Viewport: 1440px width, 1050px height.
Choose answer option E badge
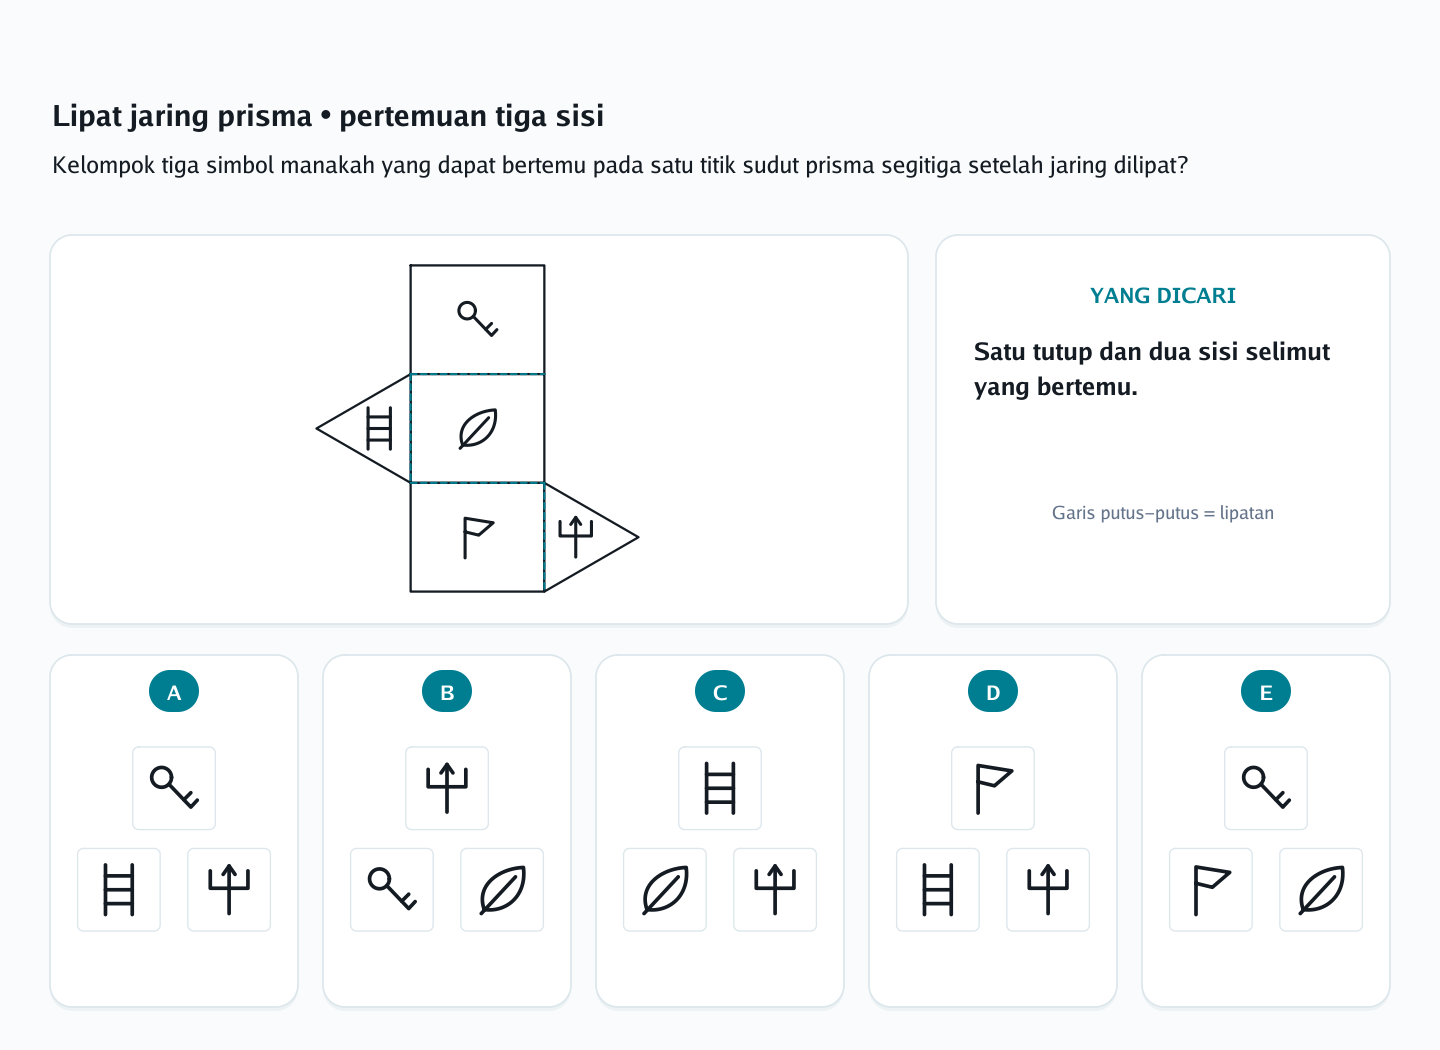(1266, 692)
